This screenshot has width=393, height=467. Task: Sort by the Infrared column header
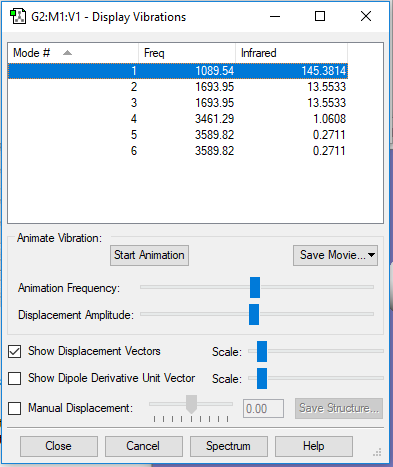pyautogui.click(x=292, y=53)
